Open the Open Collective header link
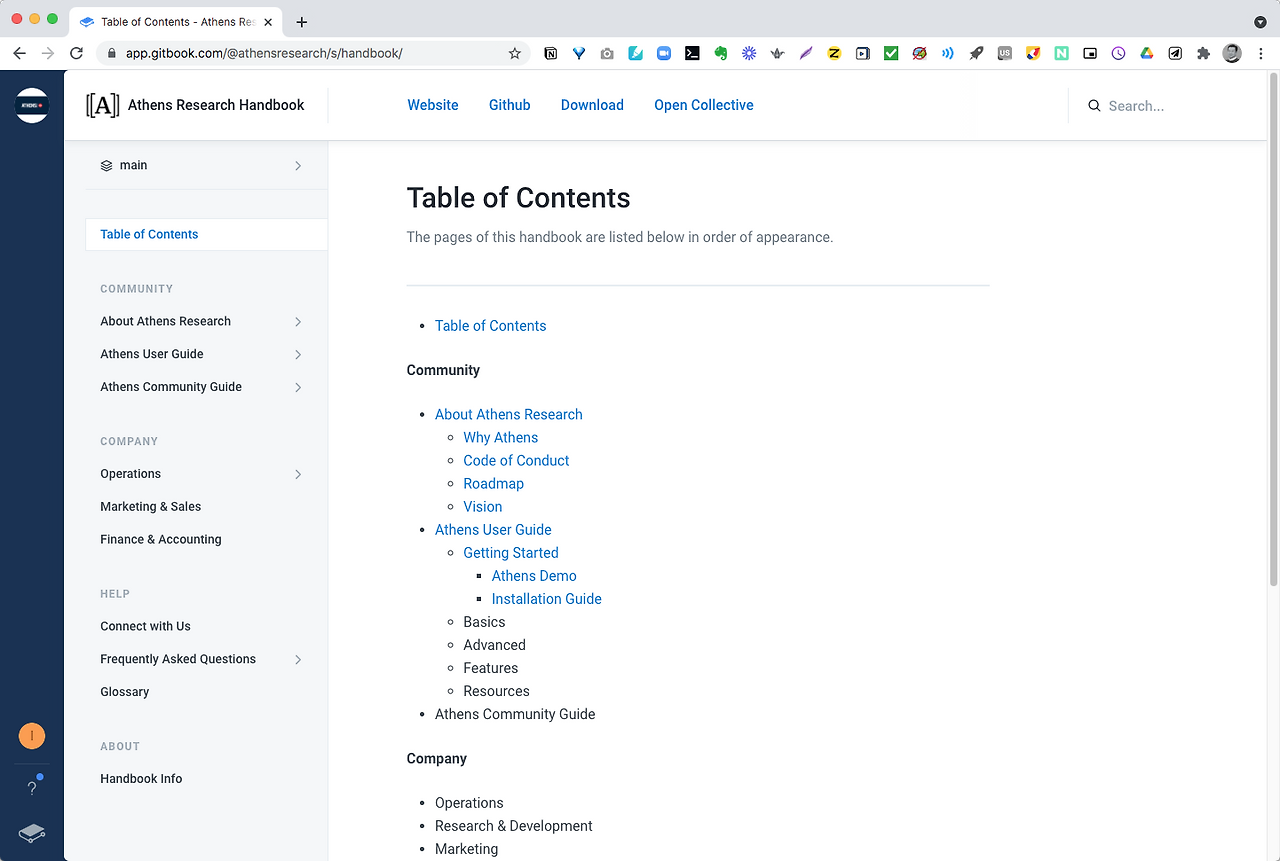 pos(704,105)
